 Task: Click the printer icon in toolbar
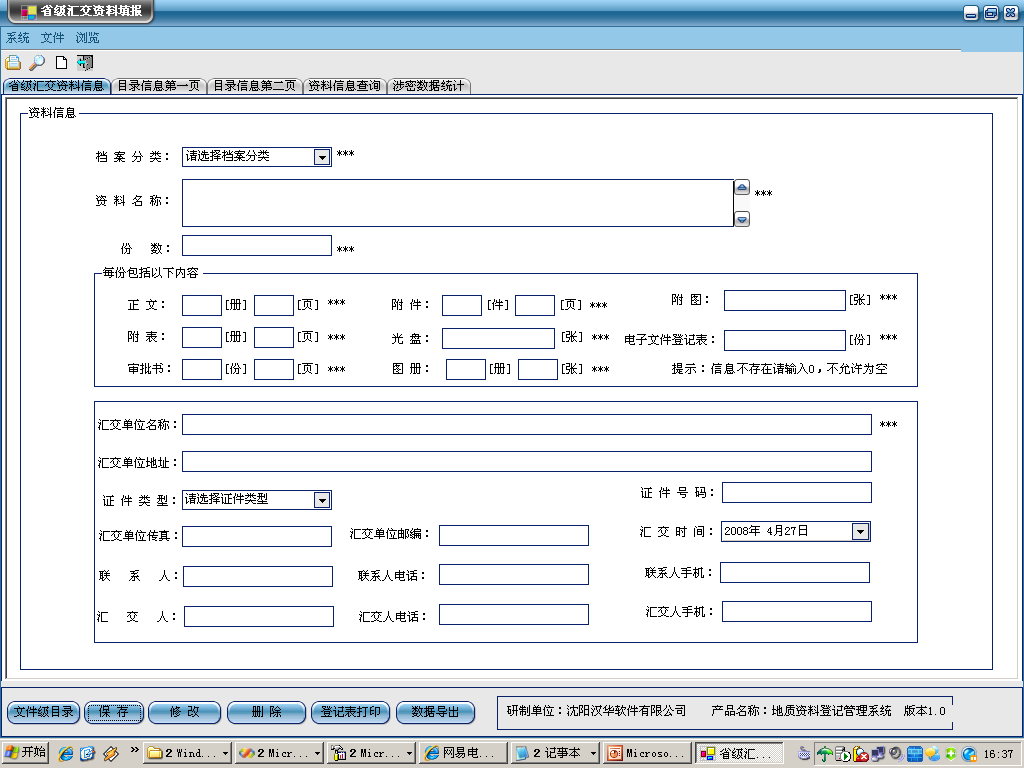[13, 63]
